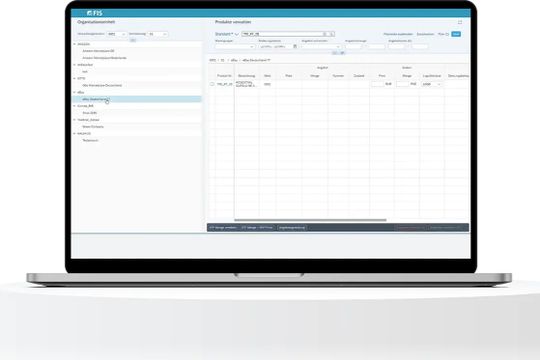Click the eBay segment in the breadcrumb path
The height and width of the screenshot is (360, 540).
[x=234, y=60]
